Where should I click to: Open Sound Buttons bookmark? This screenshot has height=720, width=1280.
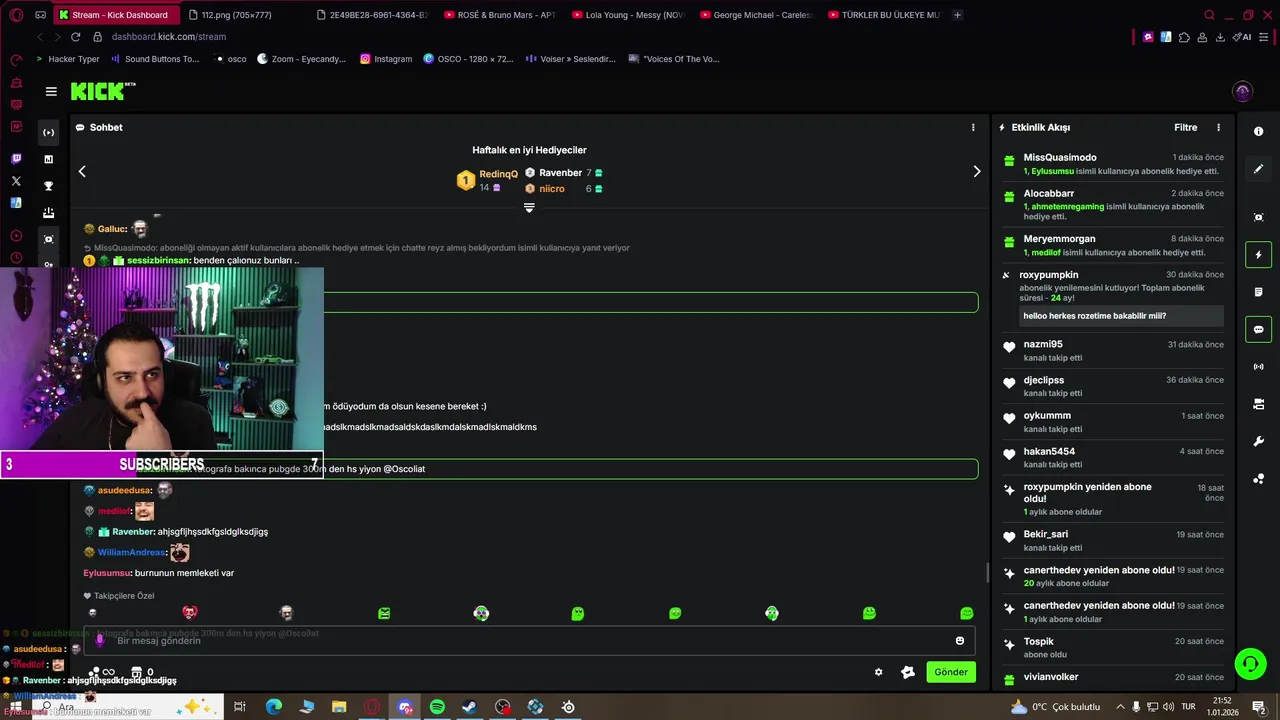tap(155, 59)
